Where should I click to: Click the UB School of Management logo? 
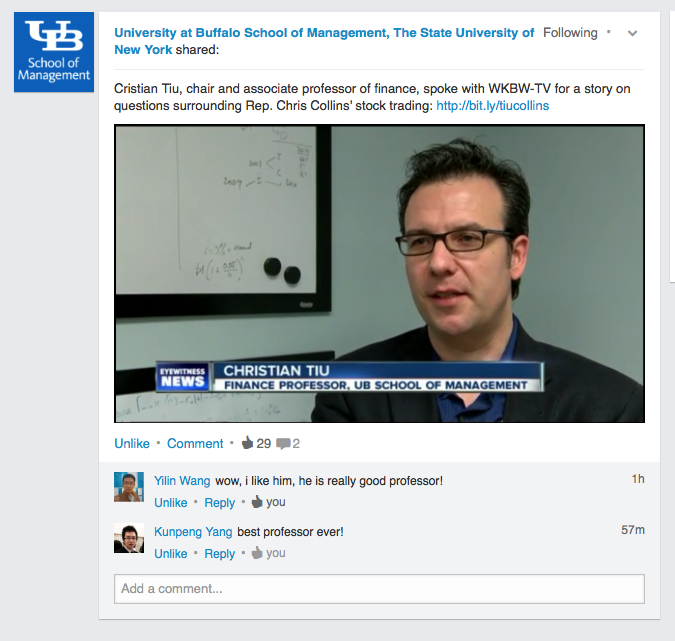coord(54,53)
